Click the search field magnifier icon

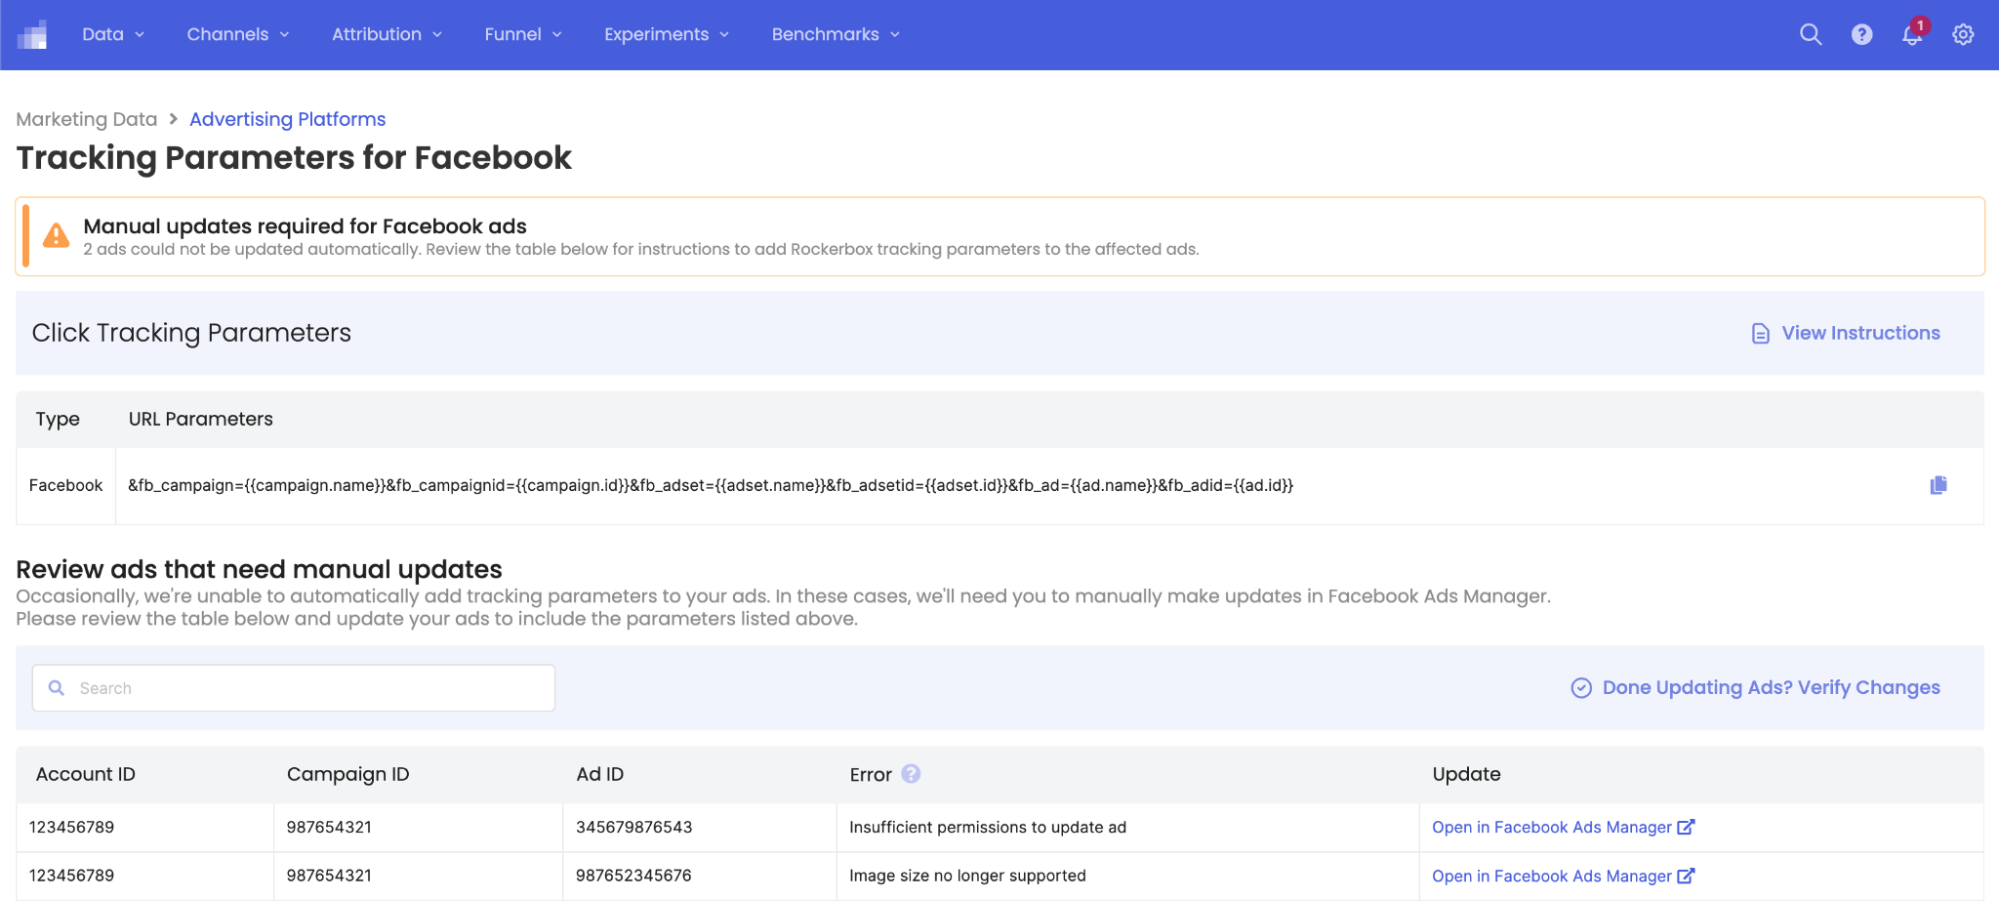[57, 688]
